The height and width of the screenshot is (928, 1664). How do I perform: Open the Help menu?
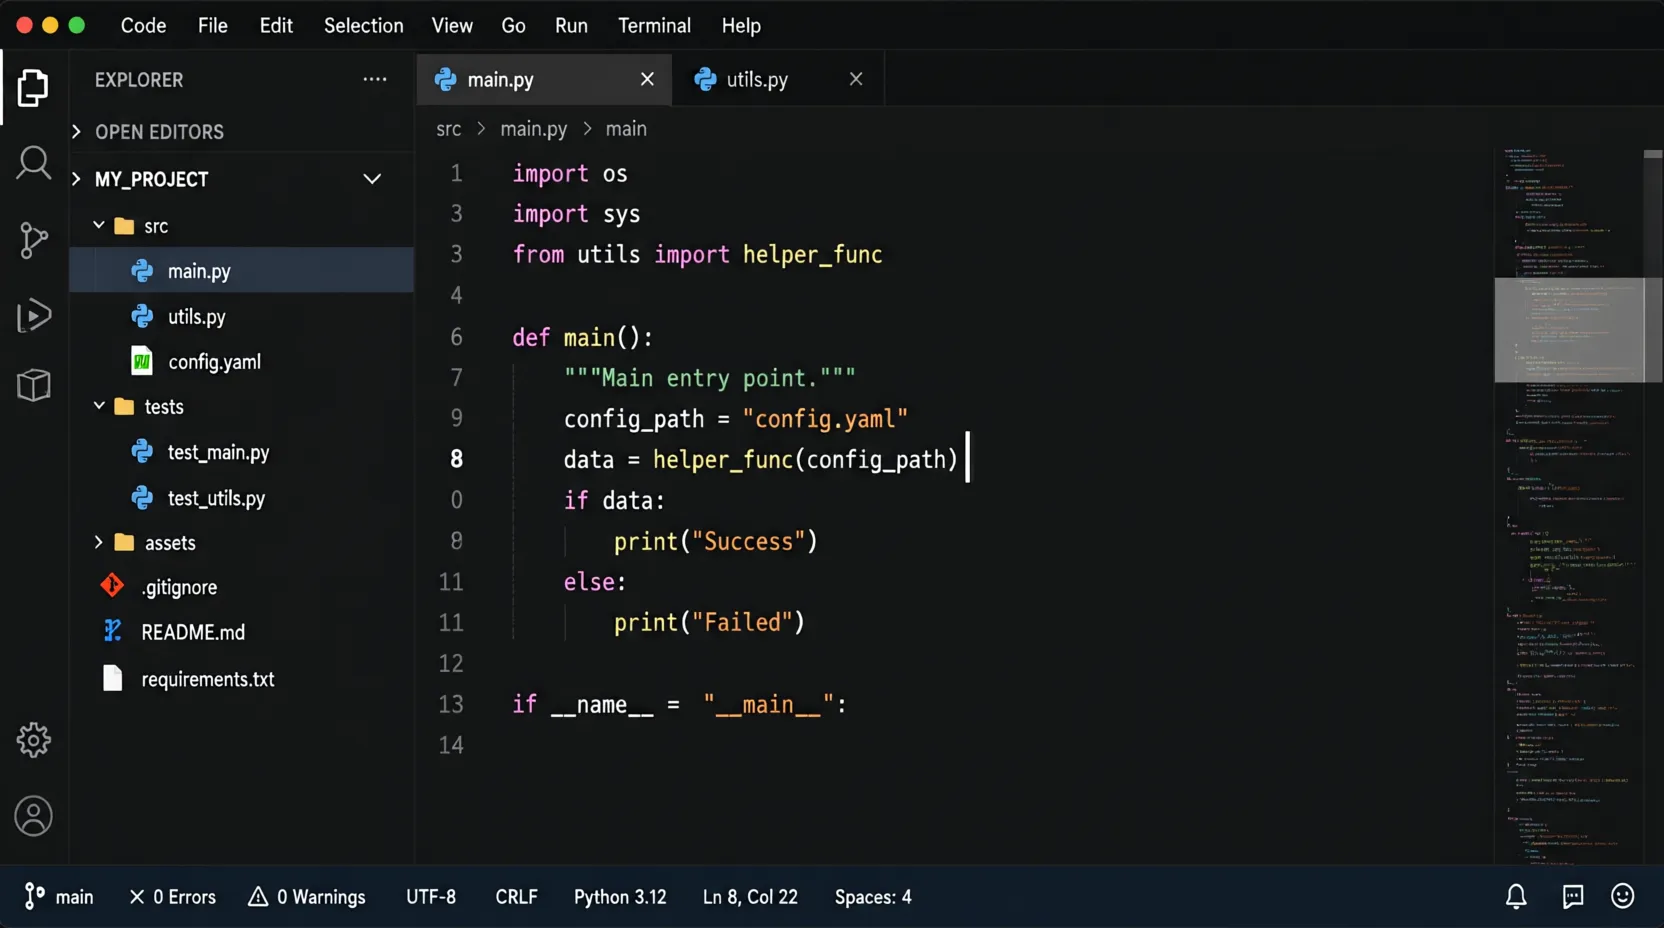741,25
